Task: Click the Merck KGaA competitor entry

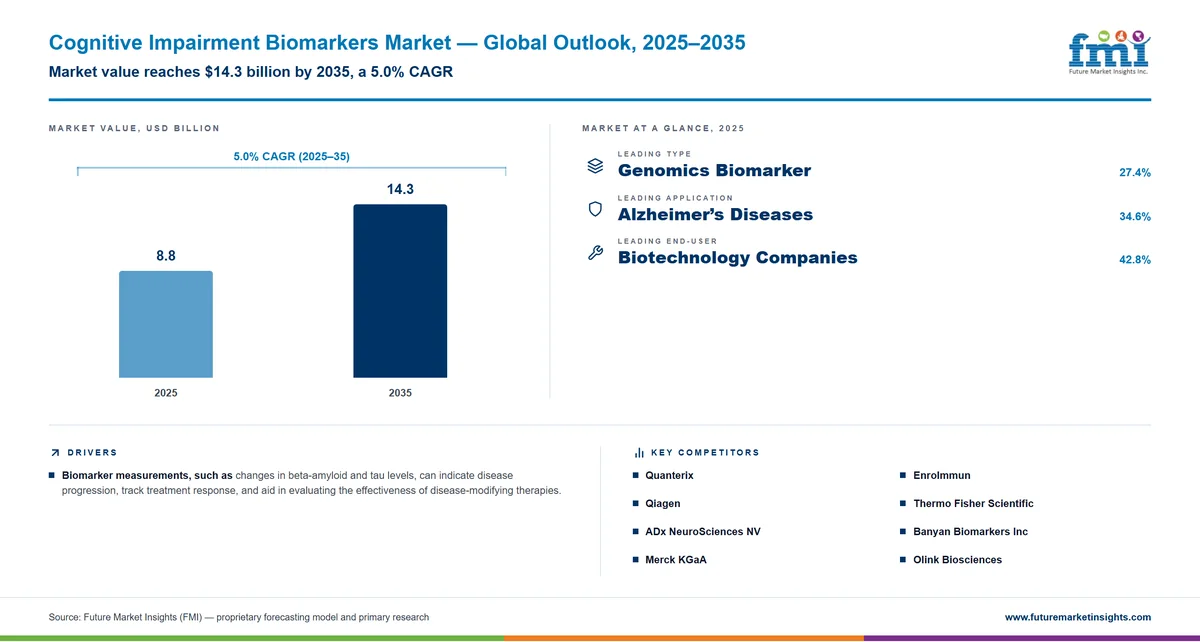Action: pos(676,560)
